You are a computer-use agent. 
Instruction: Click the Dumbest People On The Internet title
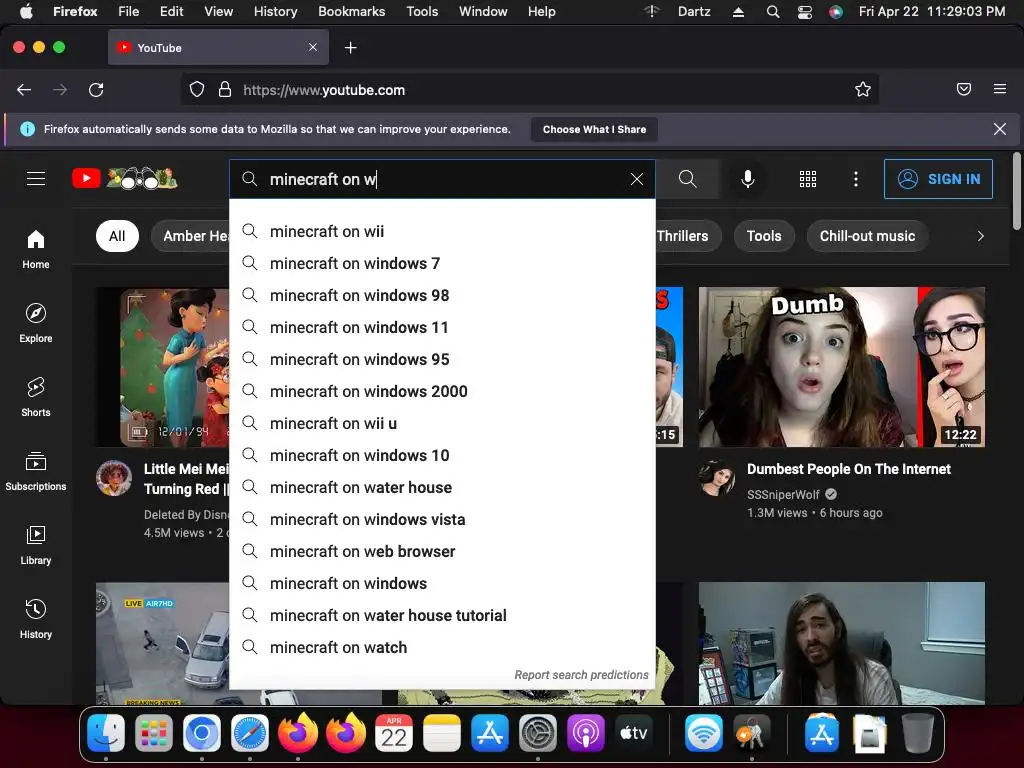[x=848, y=469]
